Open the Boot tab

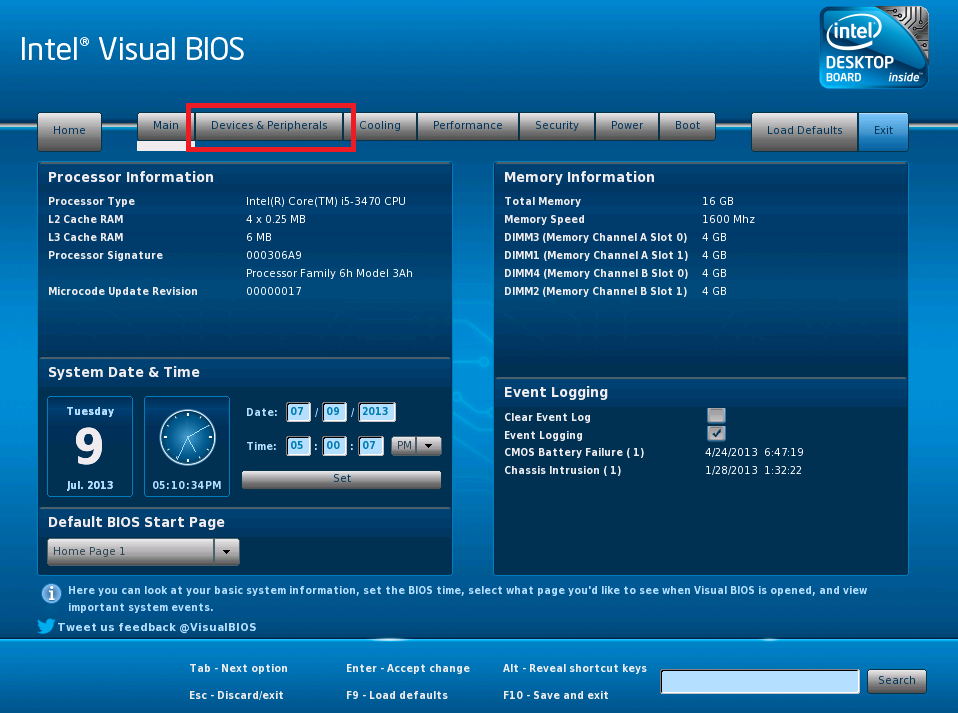click(x=687, y=125)
